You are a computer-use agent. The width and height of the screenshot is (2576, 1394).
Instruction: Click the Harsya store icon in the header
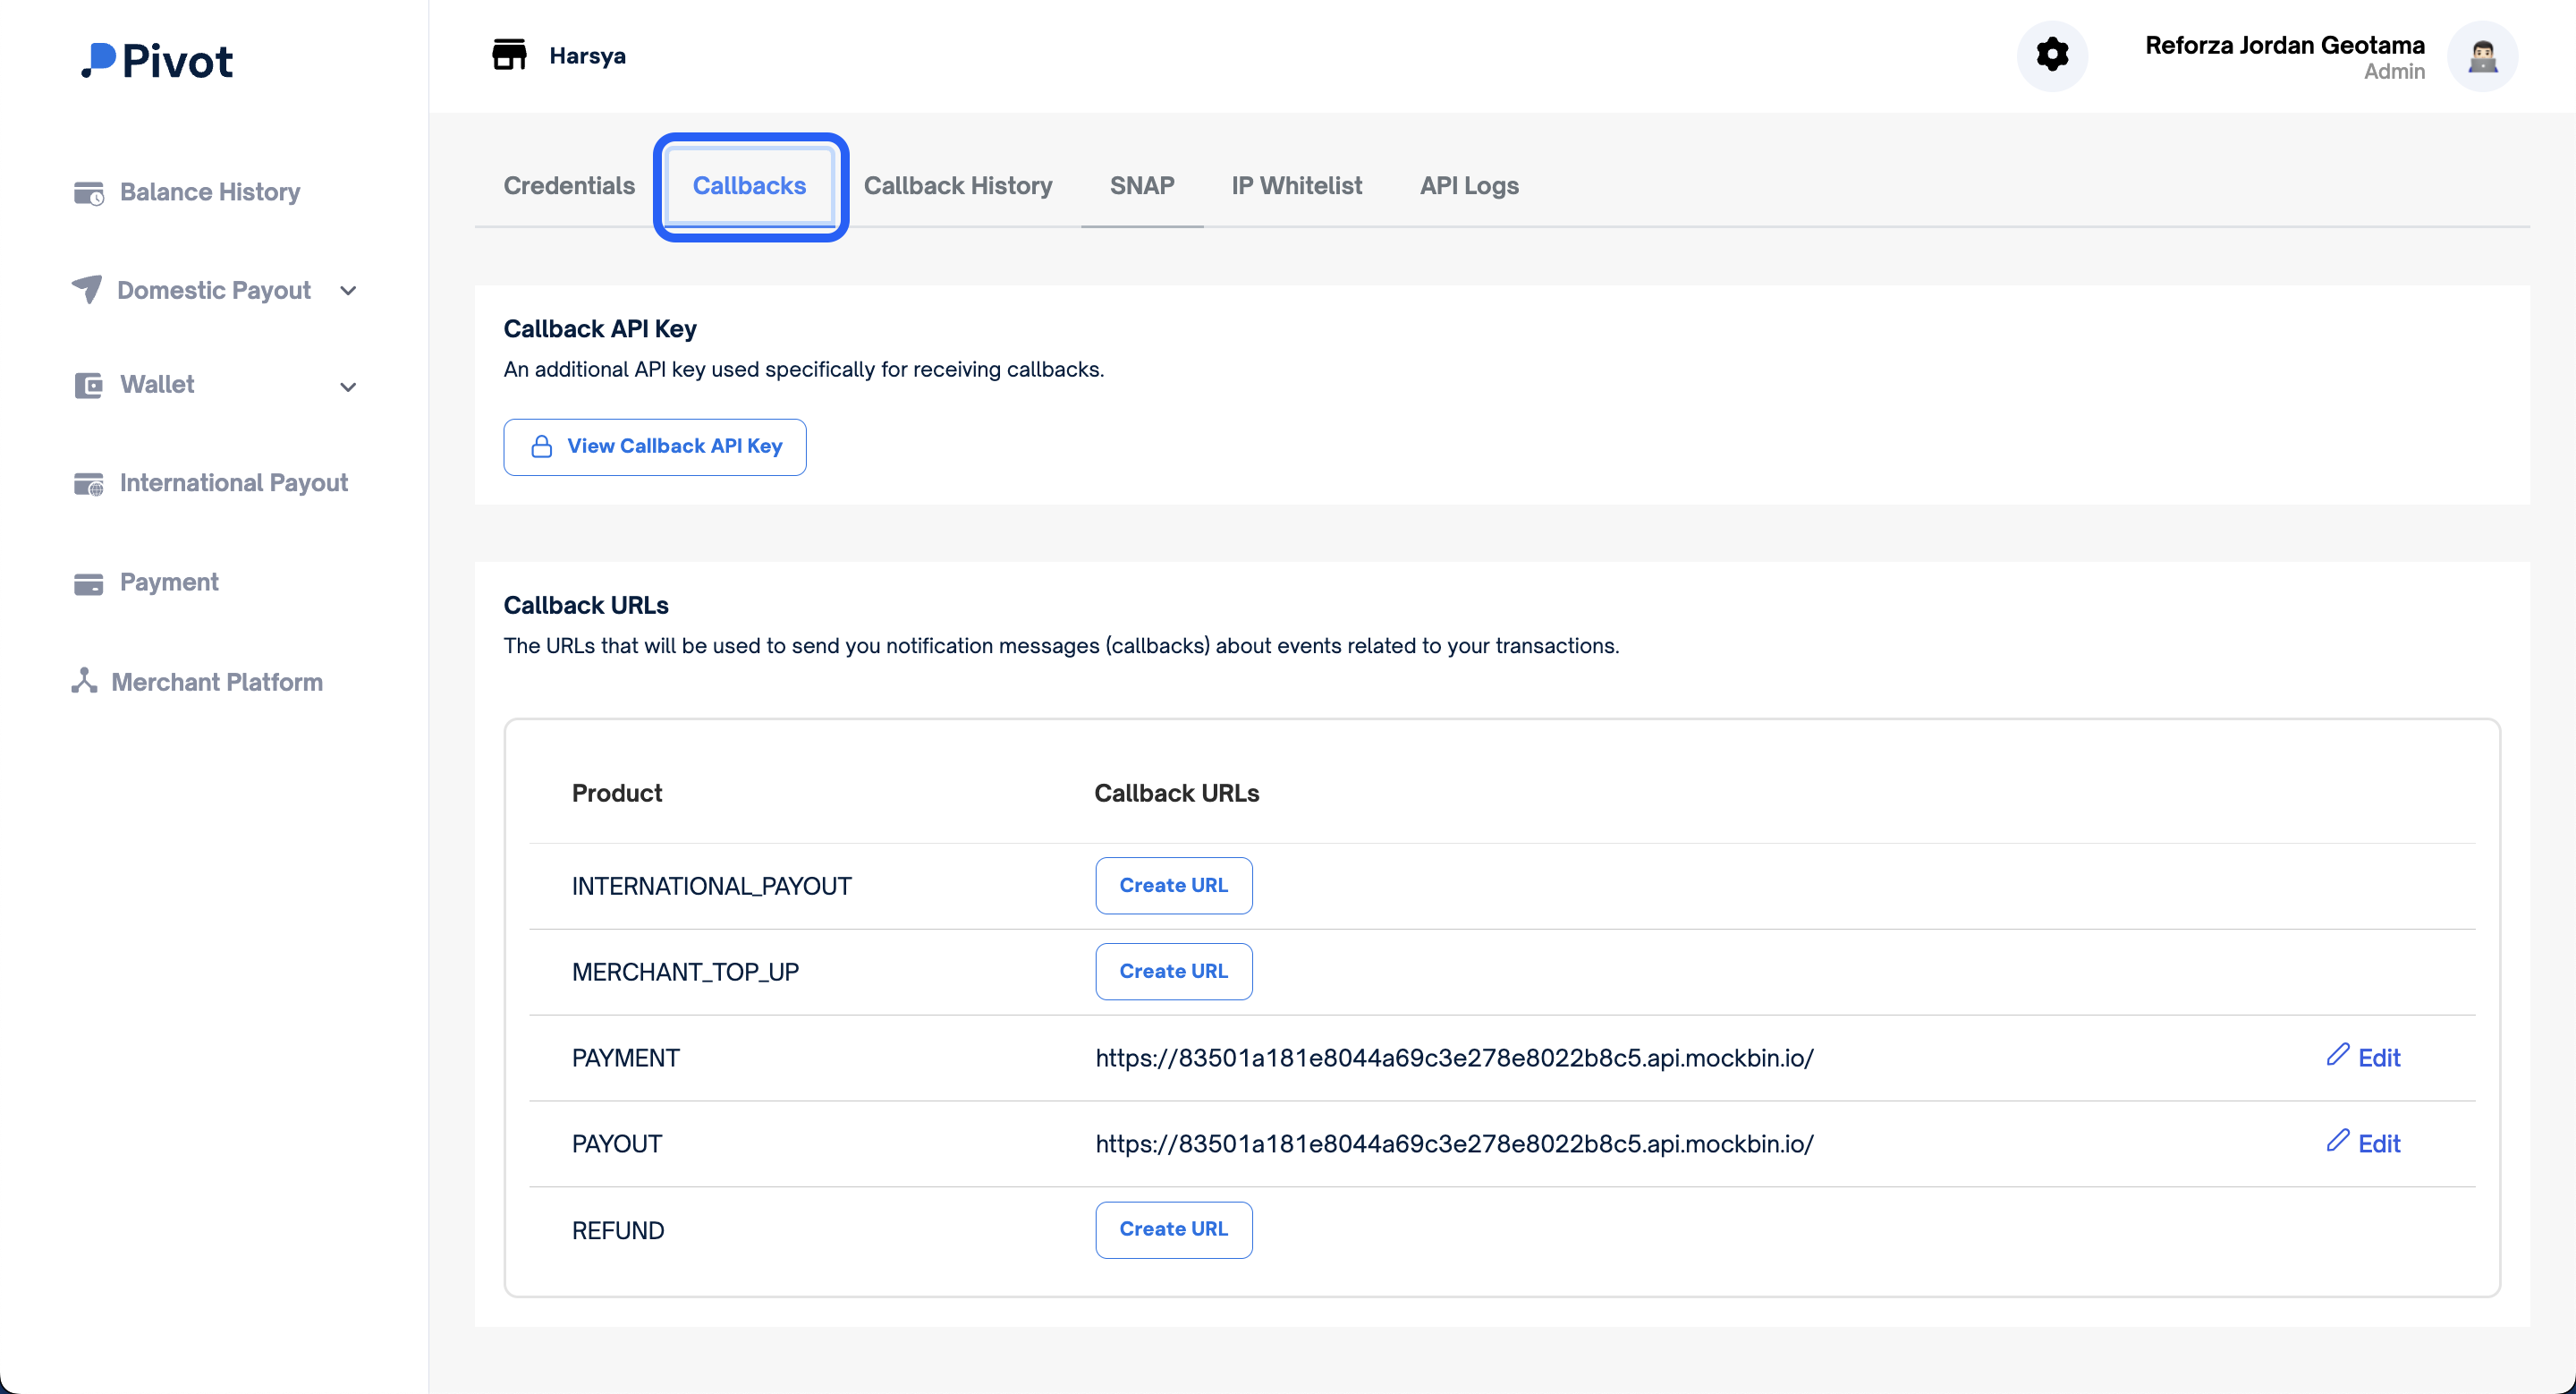[509, 55]
